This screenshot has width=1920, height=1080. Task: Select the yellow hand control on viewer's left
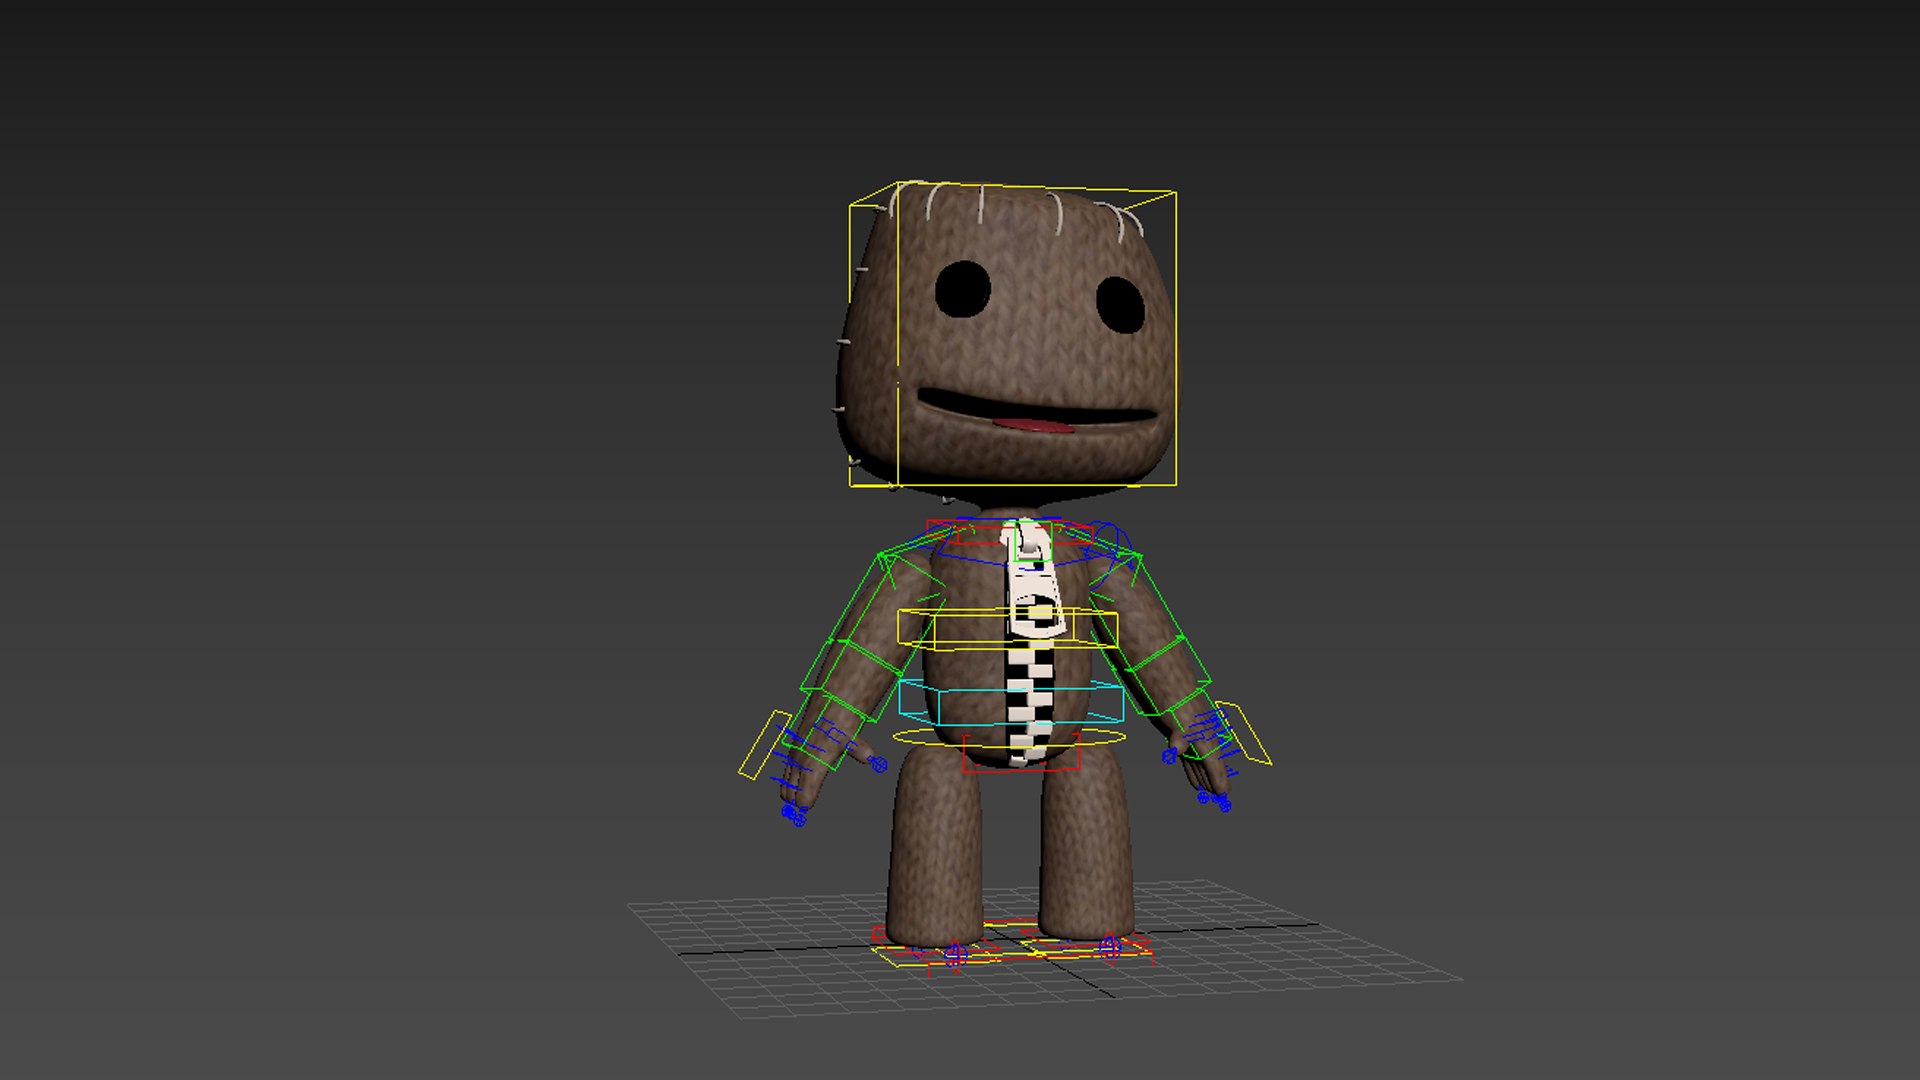[x=765, y=745]
